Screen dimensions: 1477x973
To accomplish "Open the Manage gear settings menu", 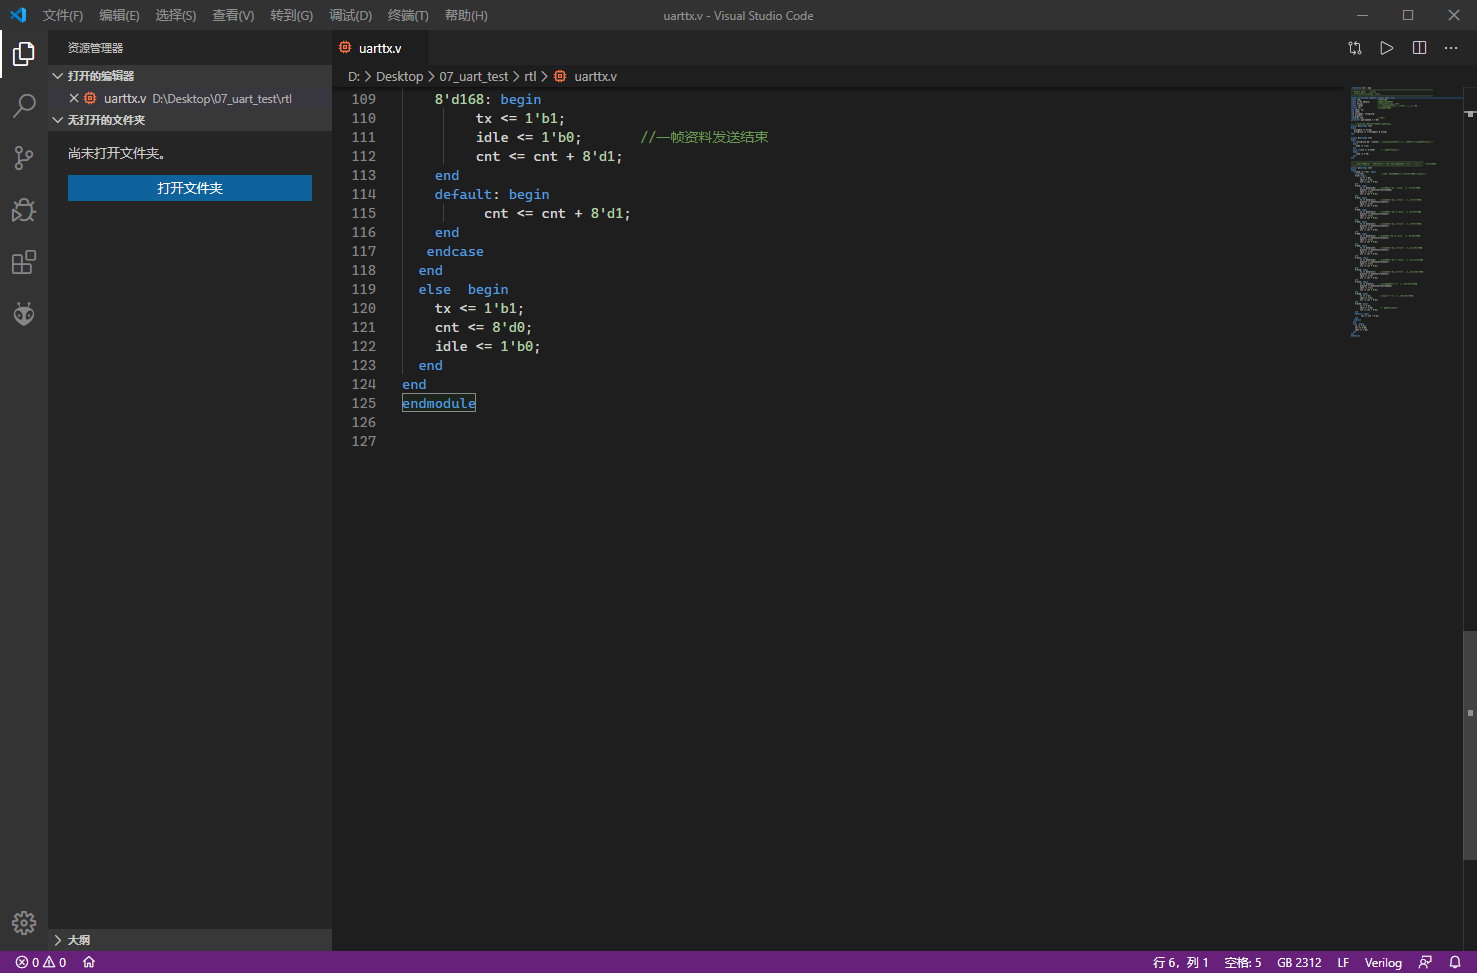I will click(x=24, y=922).
